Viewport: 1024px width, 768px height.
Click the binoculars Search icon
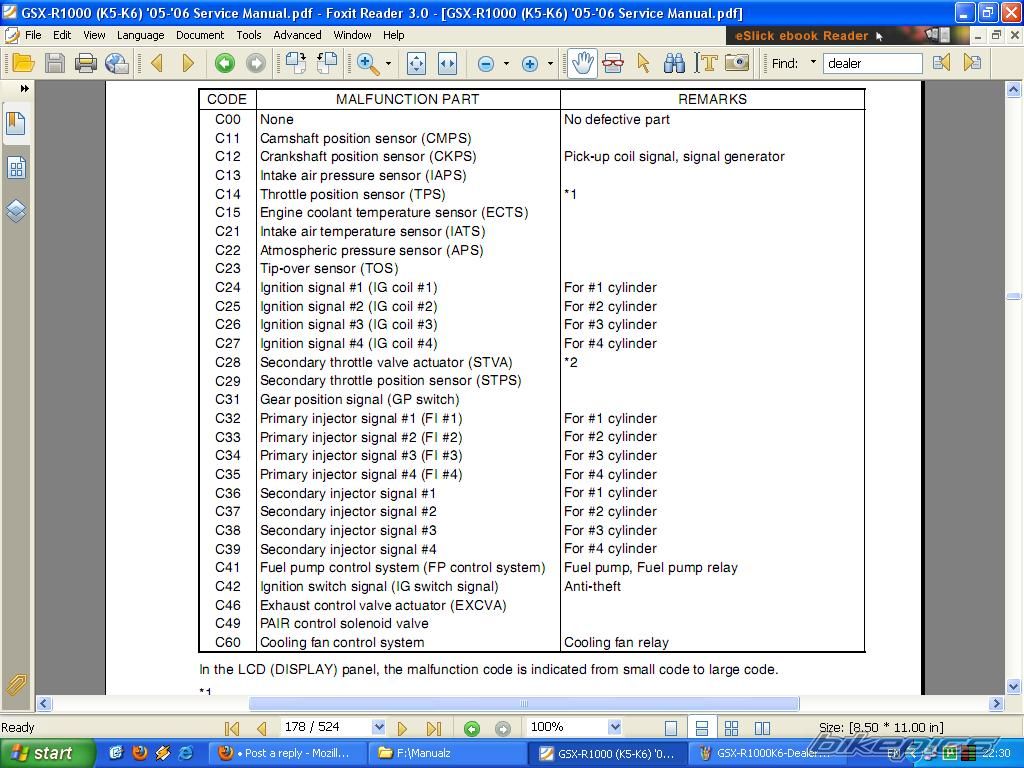pyautogui.click(x=675, y=63)
